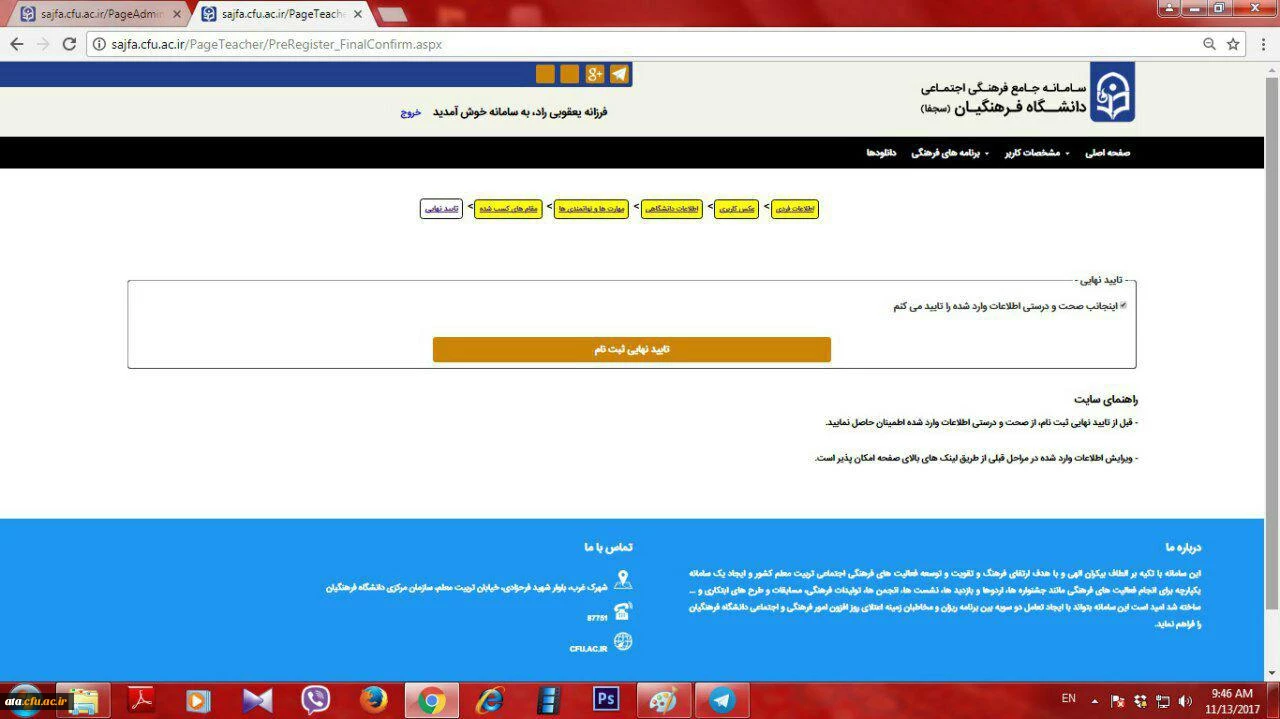Screen dimensions: 1280x719
Task: Reload the page with the refresh icon
Action: [x=69, y=44]
